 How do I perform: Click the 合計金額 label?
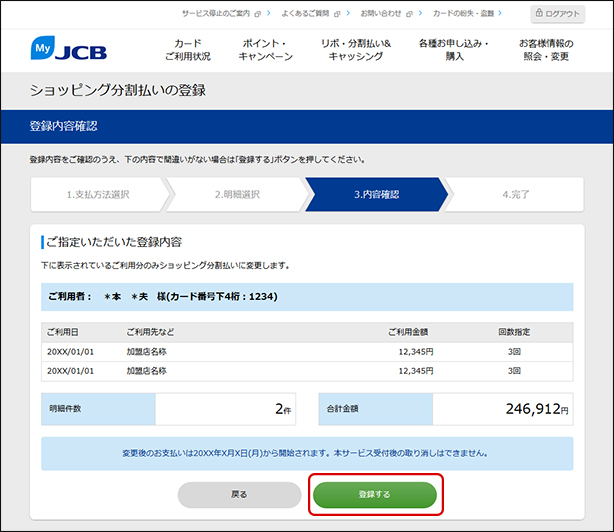343,409
